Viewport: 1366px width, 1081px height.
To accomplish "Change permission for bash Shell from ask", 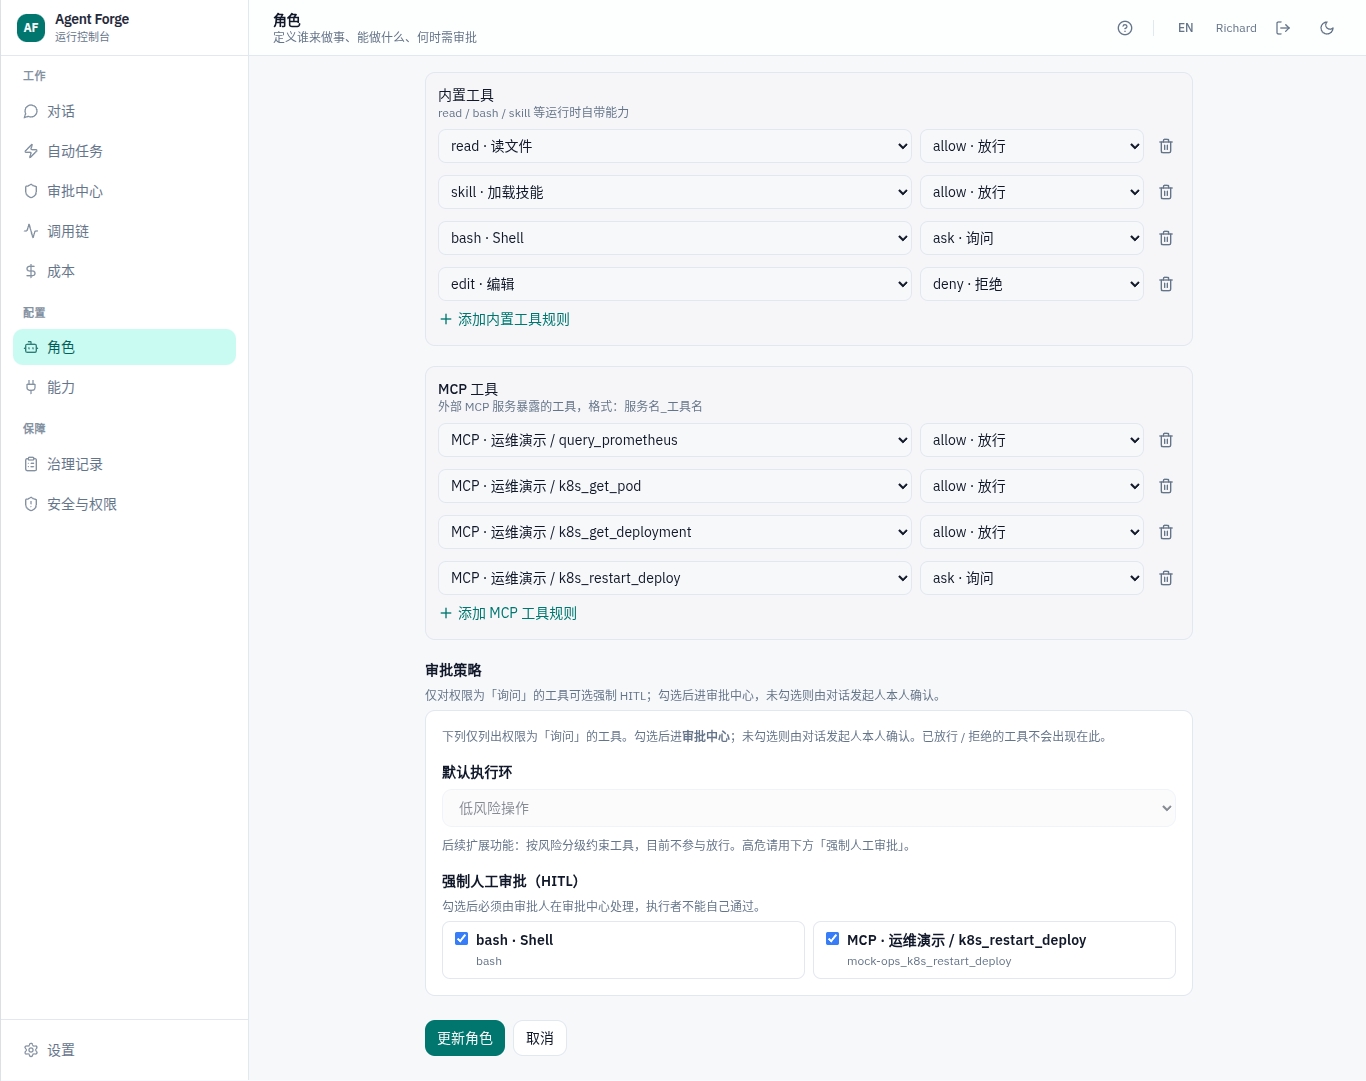I will click(x=1032, y=238).
